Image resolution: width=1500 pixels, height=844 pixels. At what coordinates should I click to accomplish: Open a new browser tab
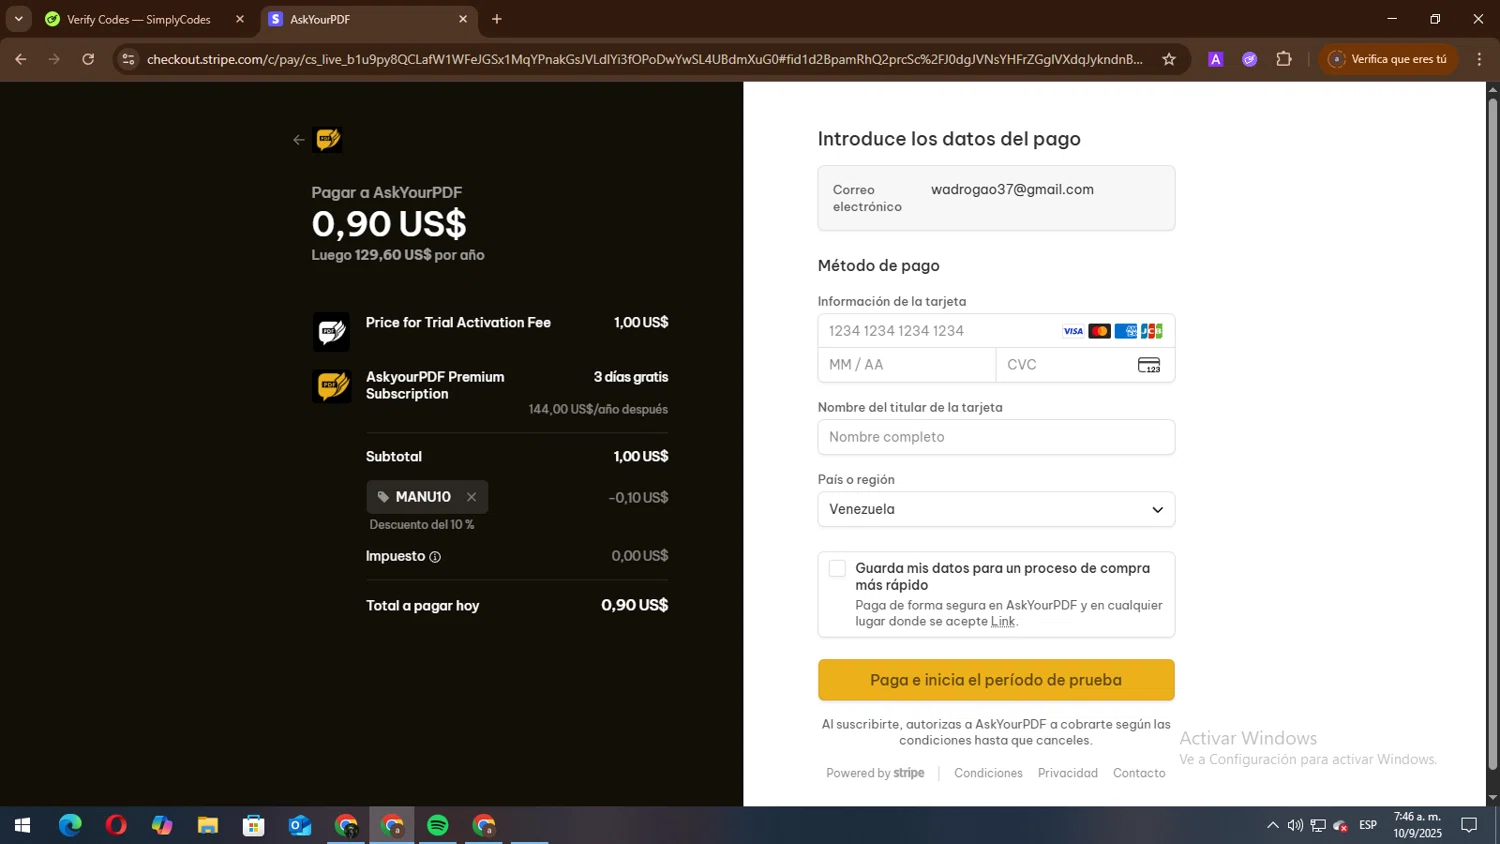tap(497, 19)
